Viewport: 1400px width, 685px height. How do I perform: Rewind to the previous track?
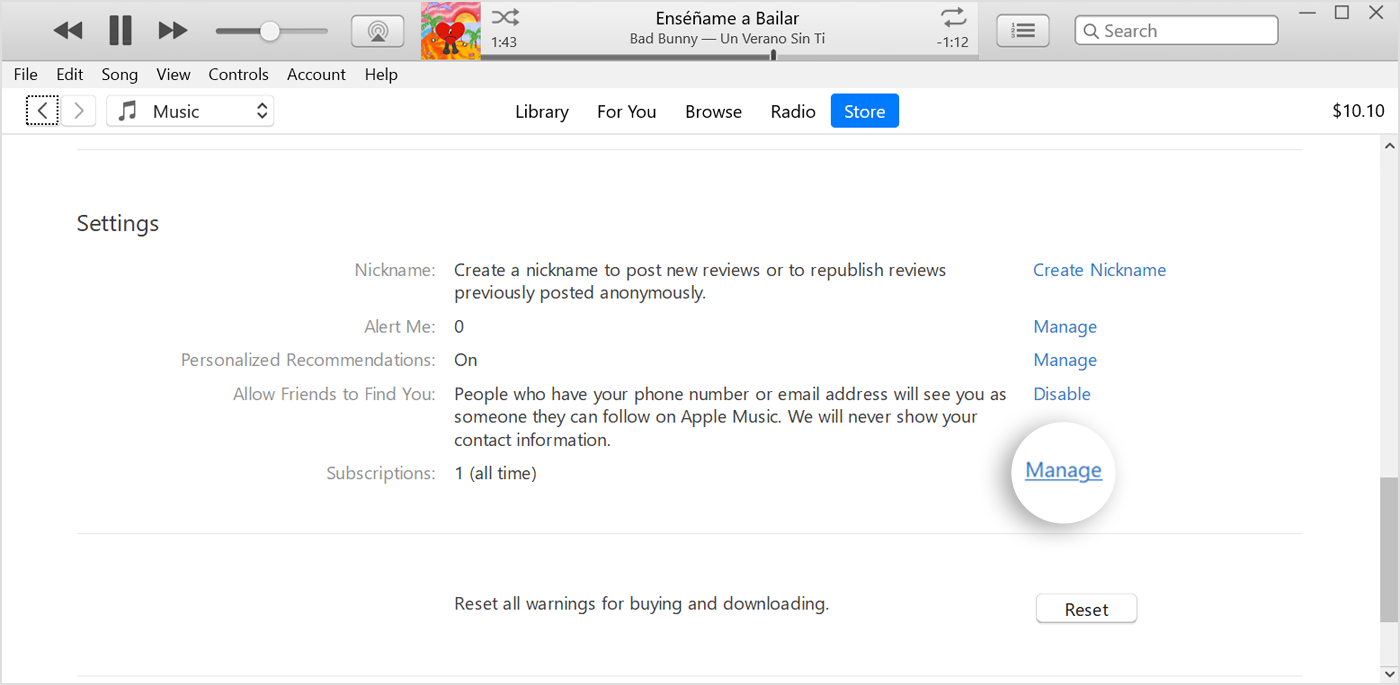pos(68,30)
